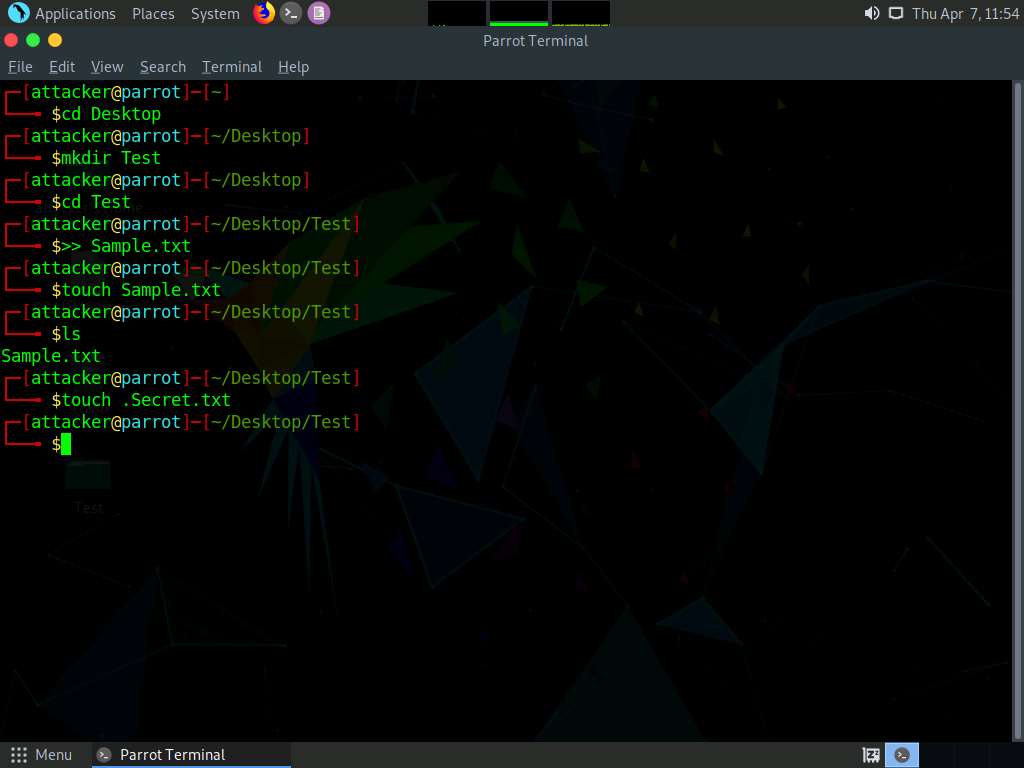Open the Edit menu
The height and width of the screenshot is (768, 1024).
(x=62, y=67)
